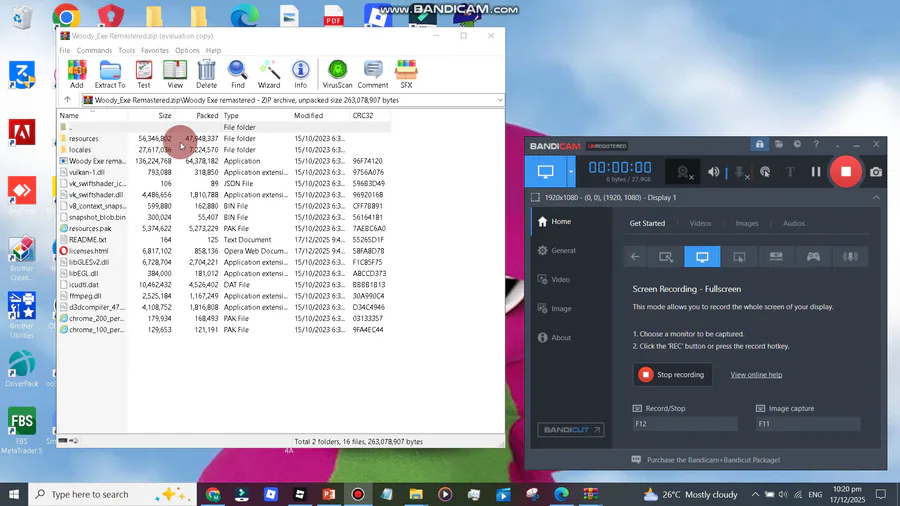Toggle the Bandicam microphone icon
This screenshot has width=900, height=506.
[741, 172]
